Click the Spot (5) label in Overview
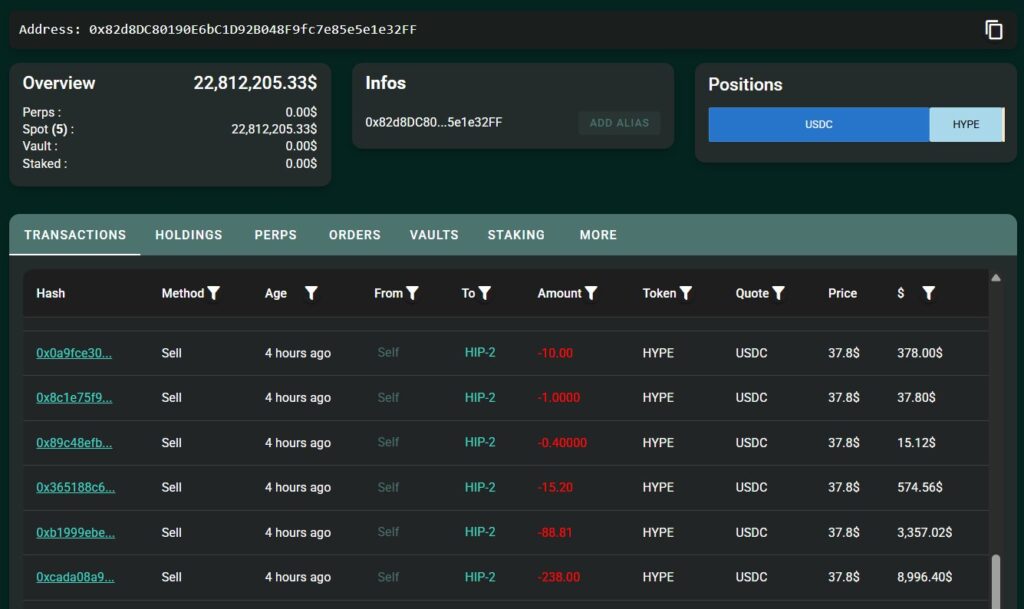This screenshot has width=1024, height=609. click(48, 129)
